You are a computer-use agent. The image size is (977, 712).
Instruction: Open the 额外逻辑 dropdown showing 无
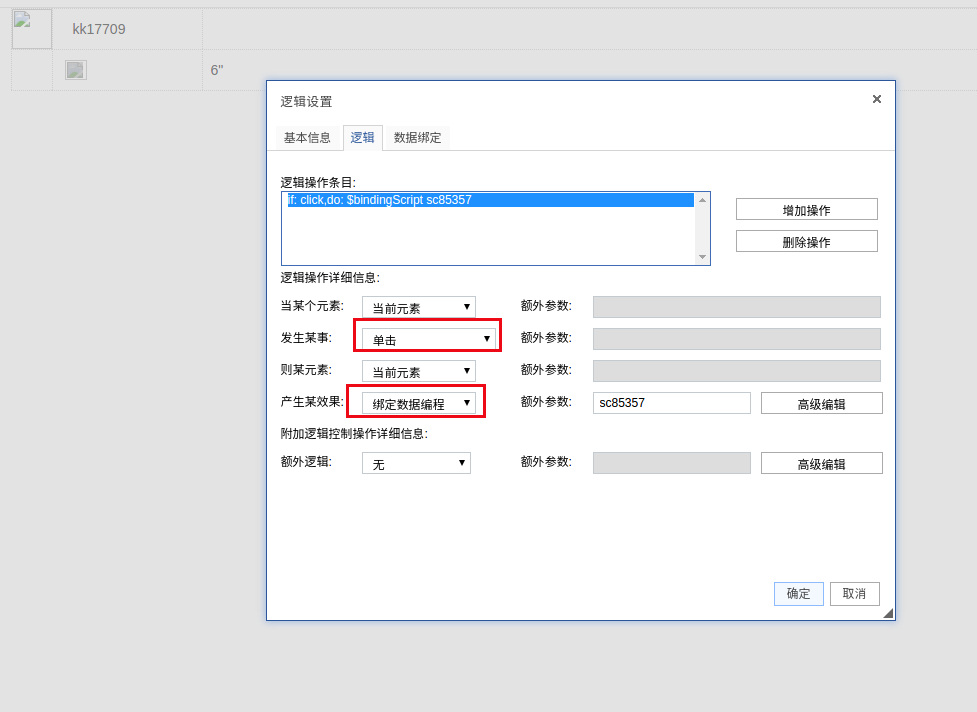[416, 463]
